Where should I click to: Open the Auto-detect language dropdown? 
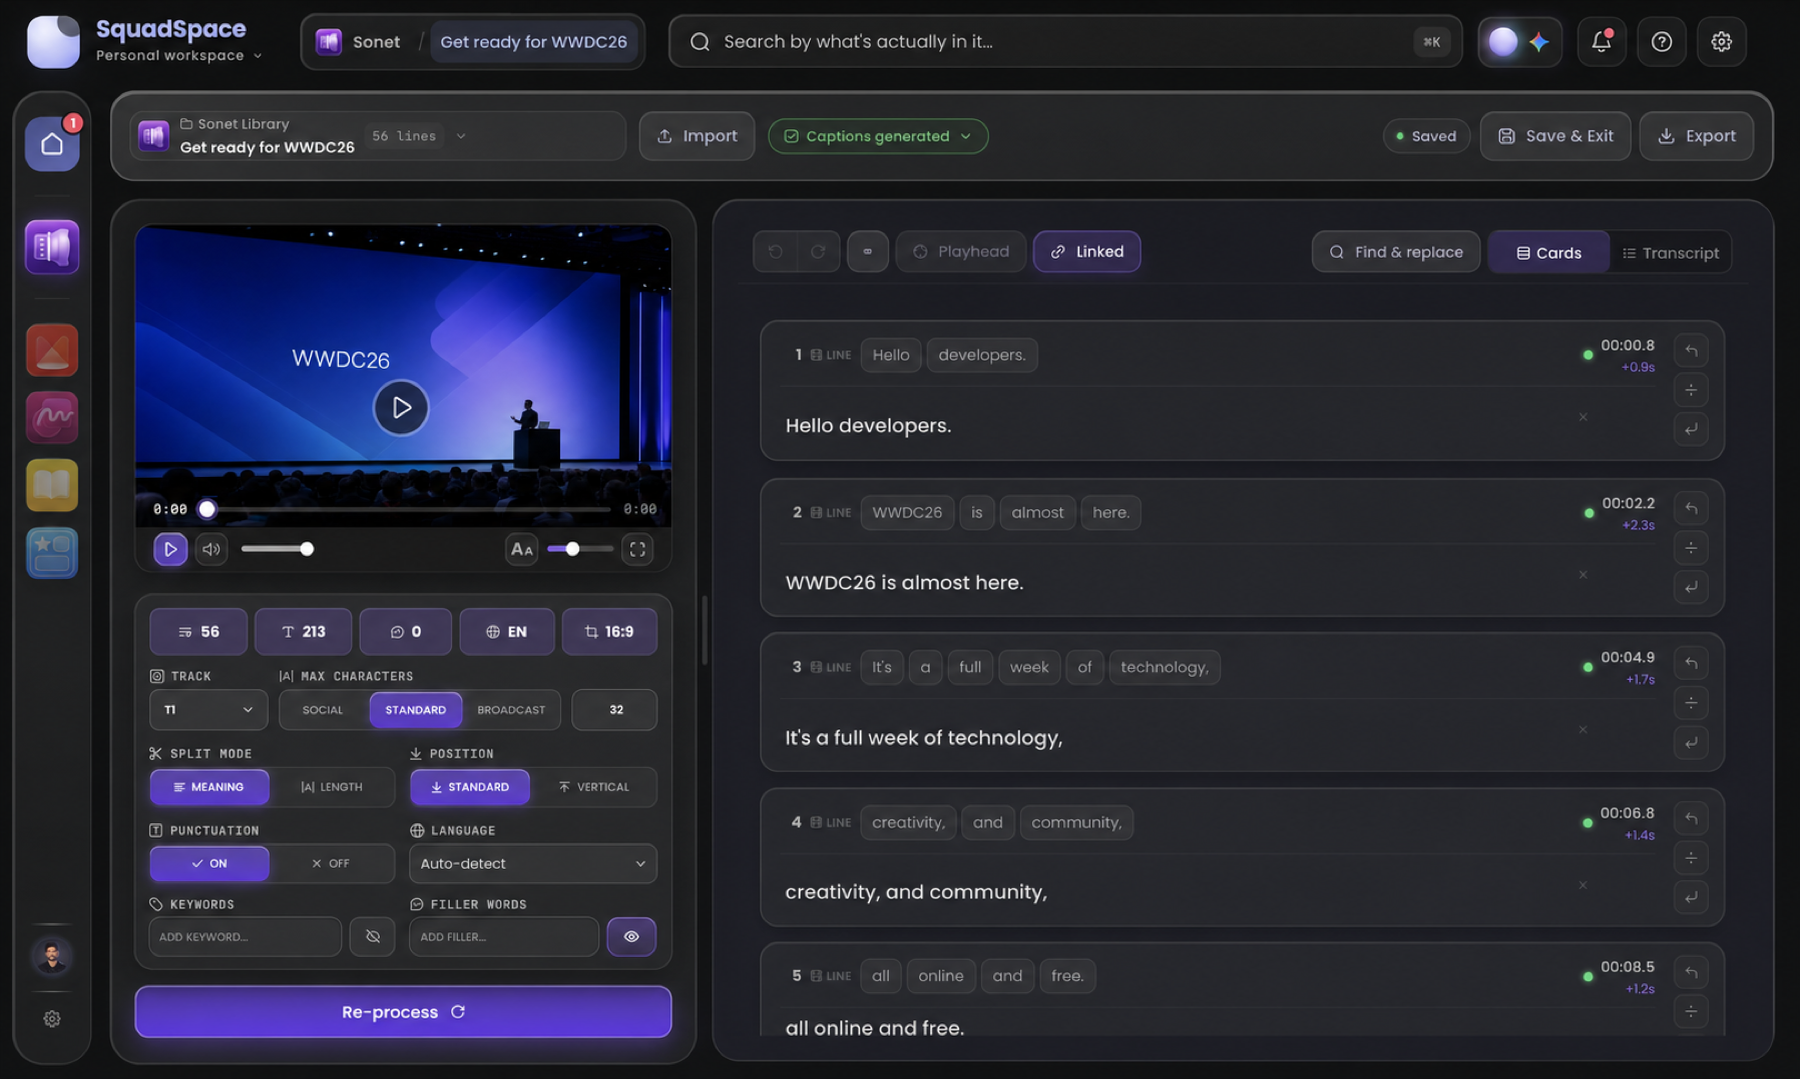(x=533, y=864)
